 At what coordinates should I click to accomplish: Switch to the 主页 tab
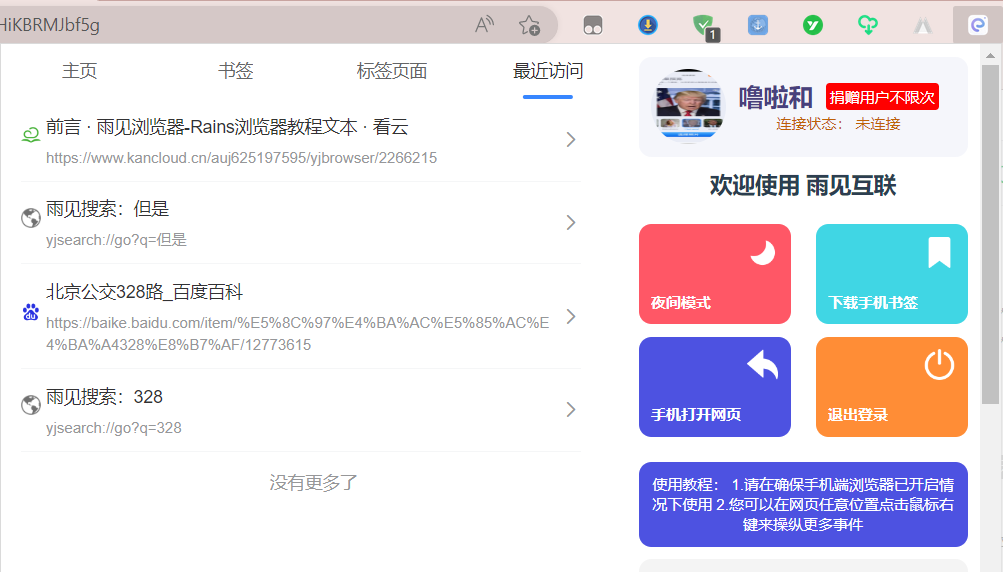(x=80, y=71)
